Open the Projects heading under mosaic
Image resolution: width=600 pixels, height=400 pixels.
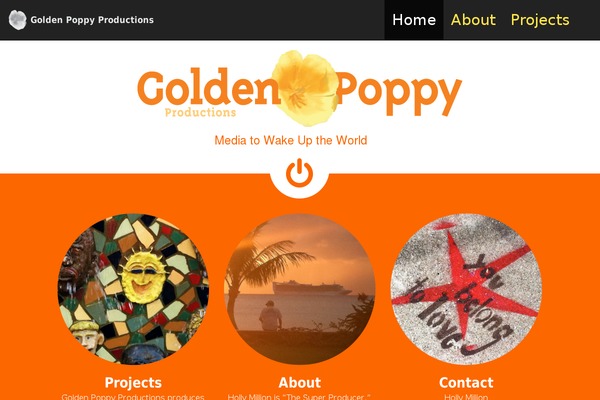133,382
